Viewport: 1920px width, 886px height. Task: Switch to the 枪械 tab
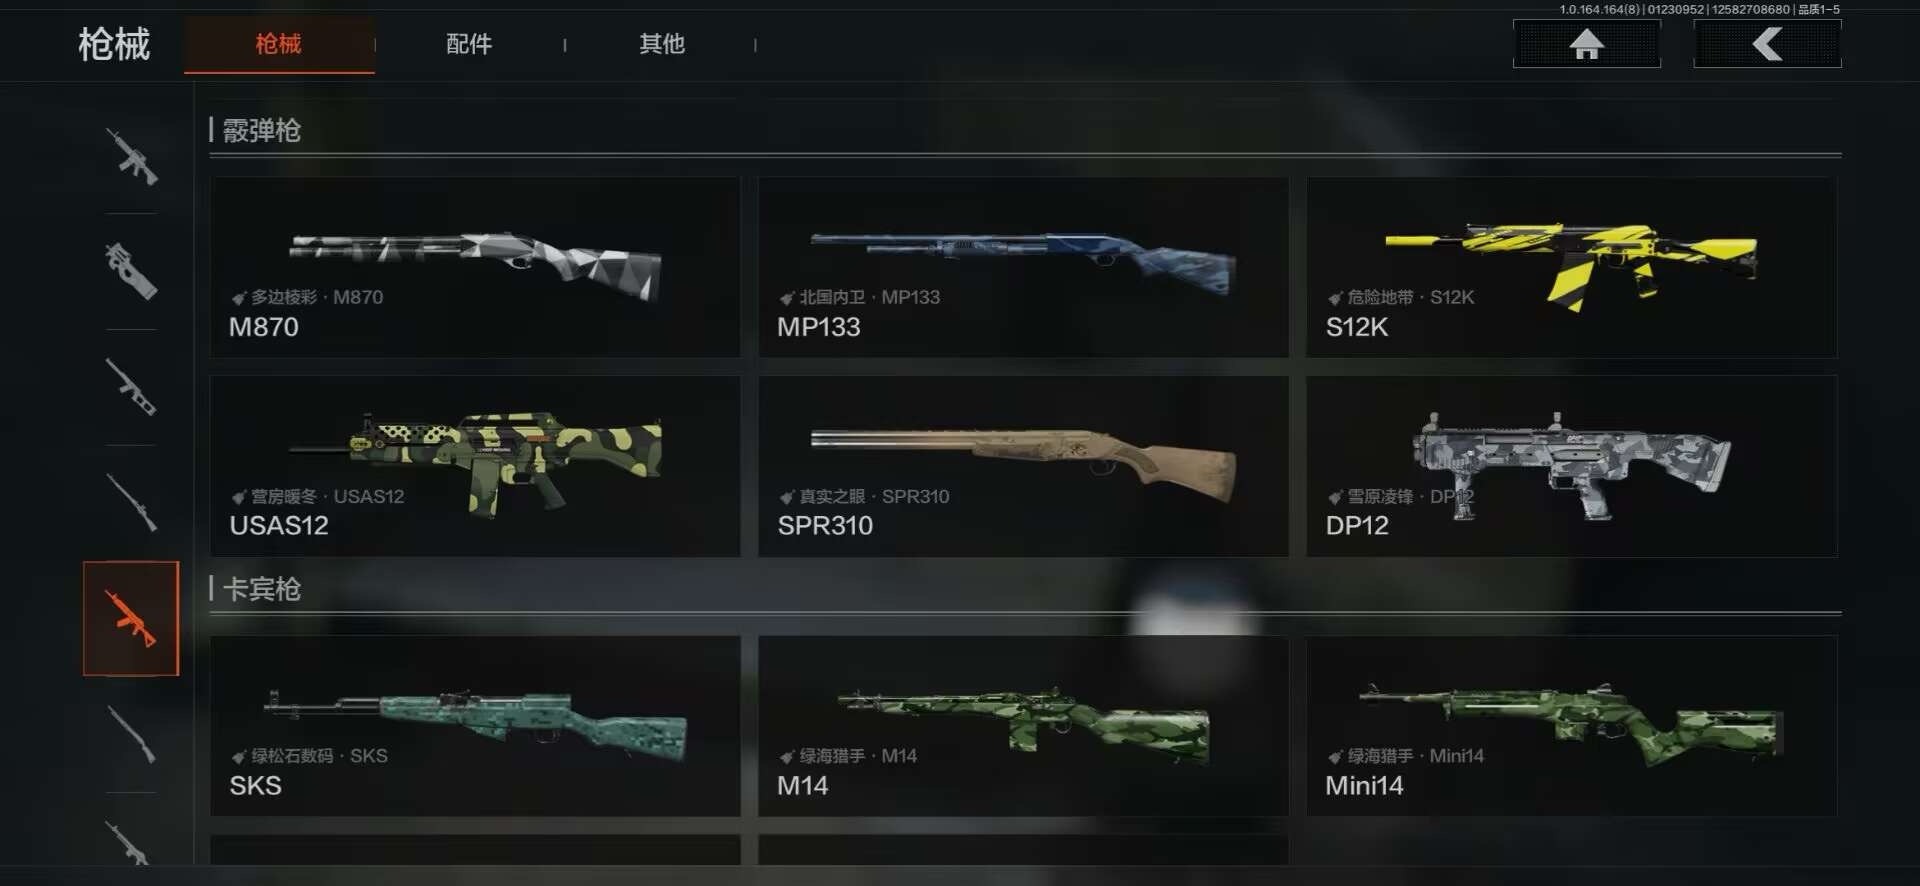pos(279,44)
